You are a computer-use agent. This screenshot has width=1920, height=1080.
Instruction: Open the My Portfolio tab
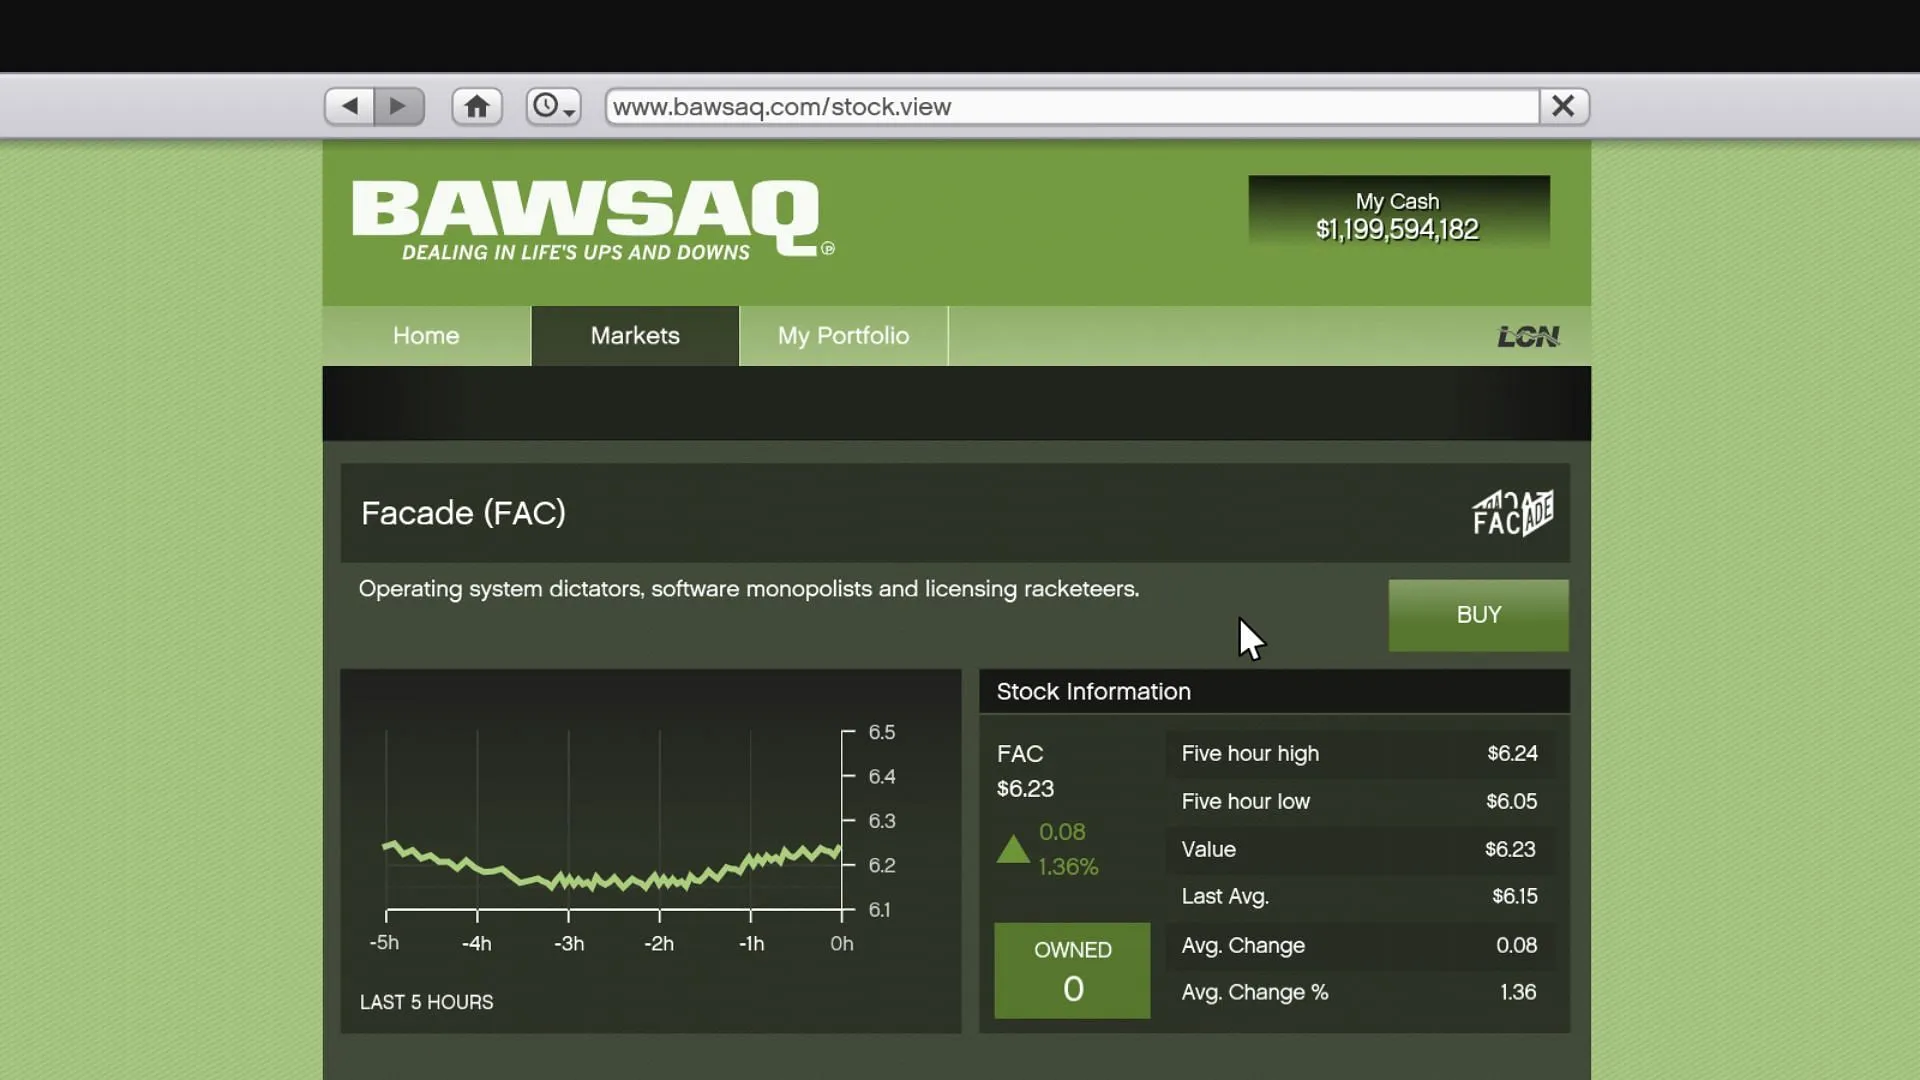coord(843,336)
